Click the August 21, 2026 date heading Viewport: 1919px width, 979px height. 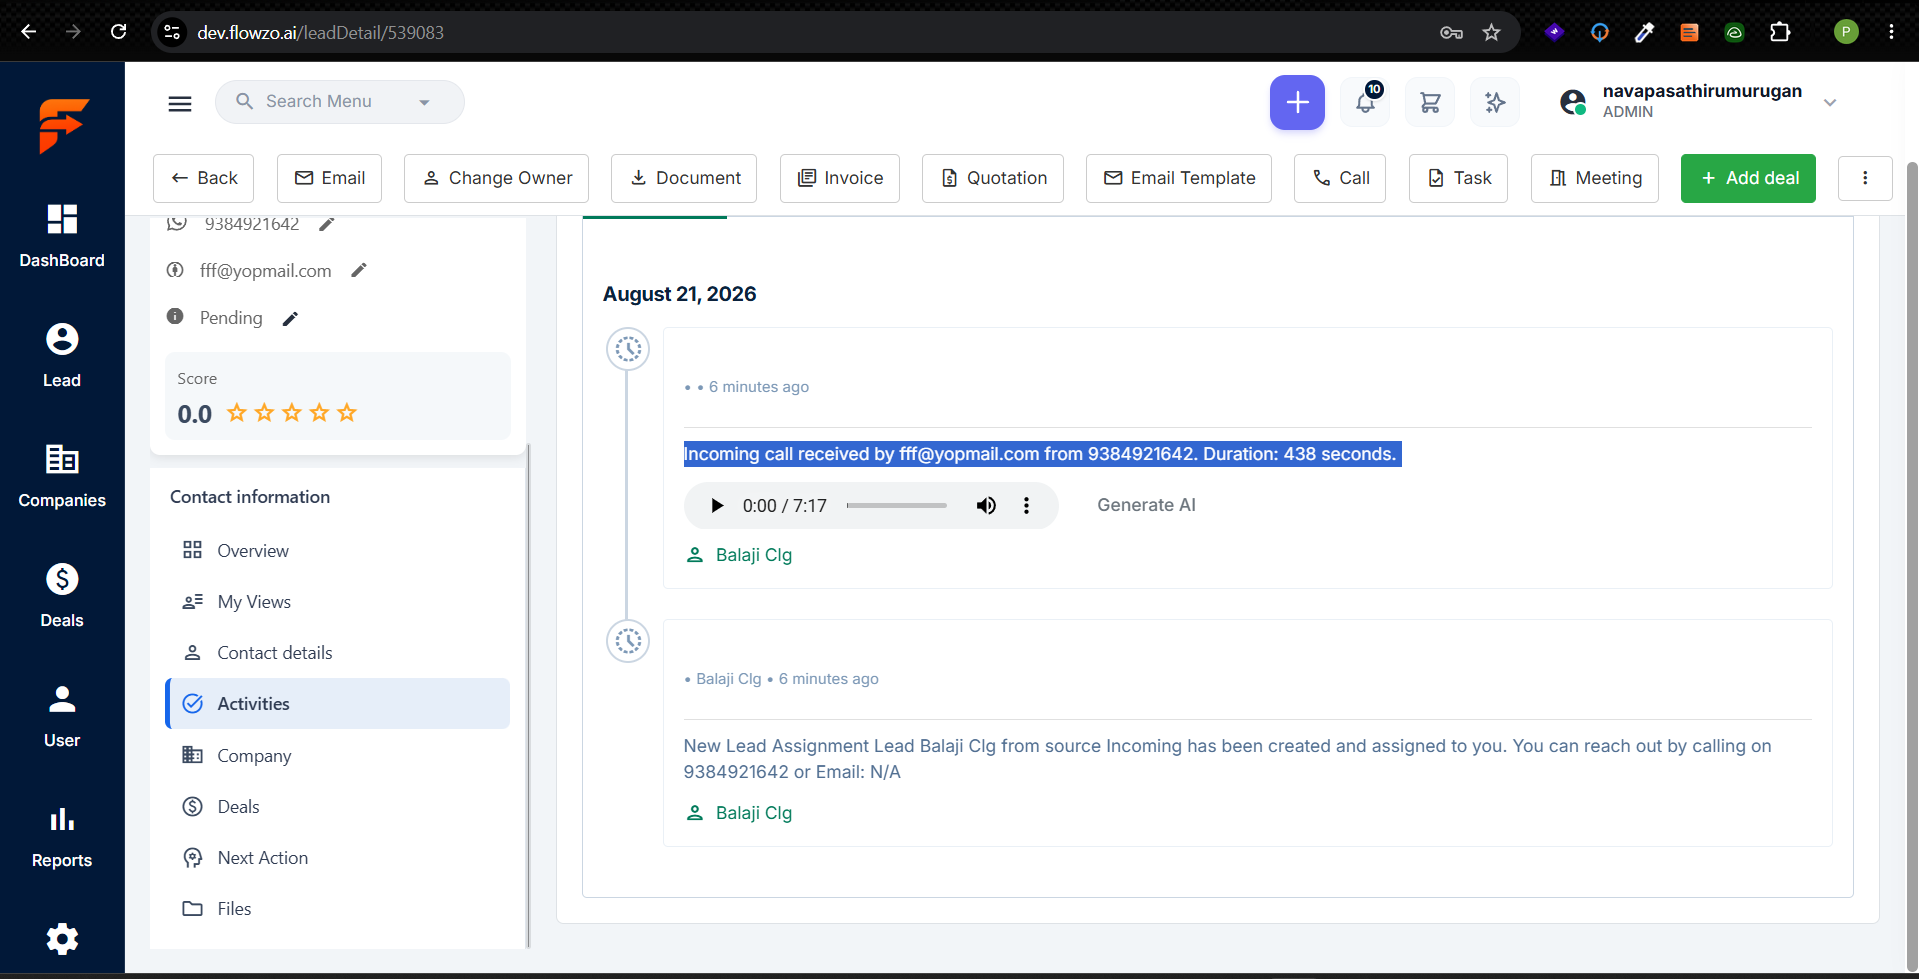pyautogui.click(x=680, y=294)
